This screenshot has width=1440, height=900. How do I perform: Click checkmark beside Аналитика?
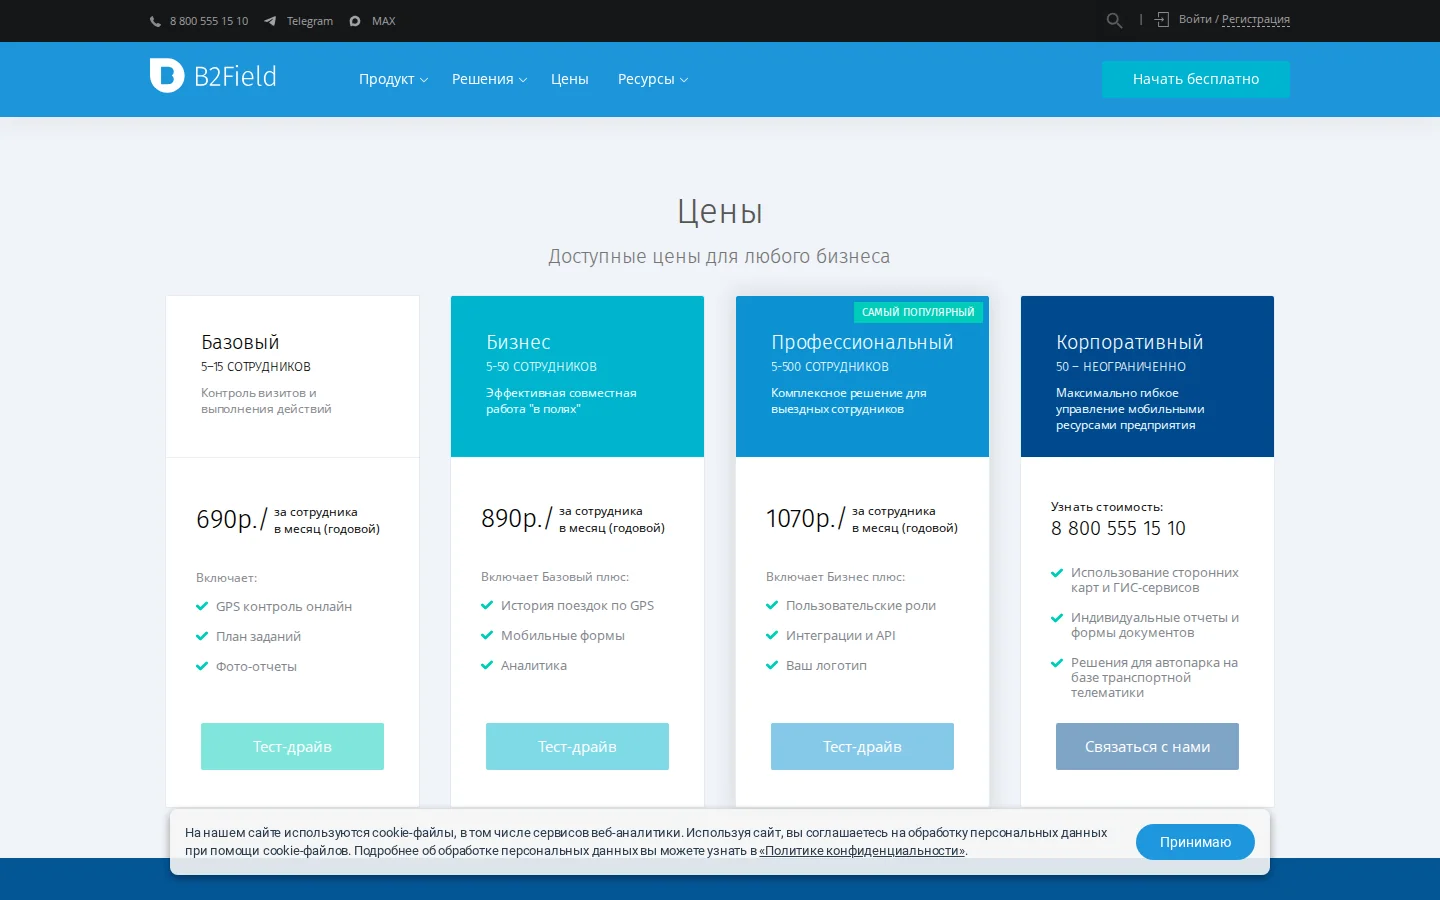tap(487, 665)
